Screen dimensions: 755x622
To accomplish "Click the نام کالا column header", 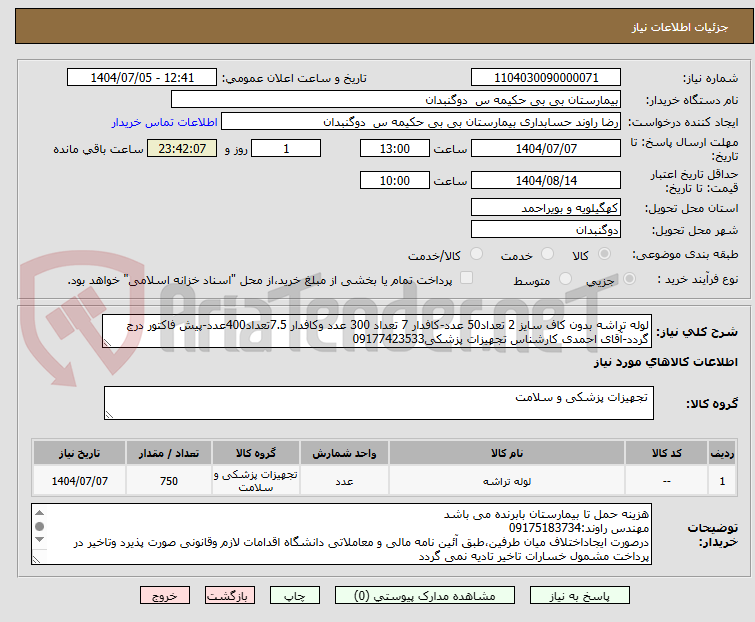I will 507,453.
